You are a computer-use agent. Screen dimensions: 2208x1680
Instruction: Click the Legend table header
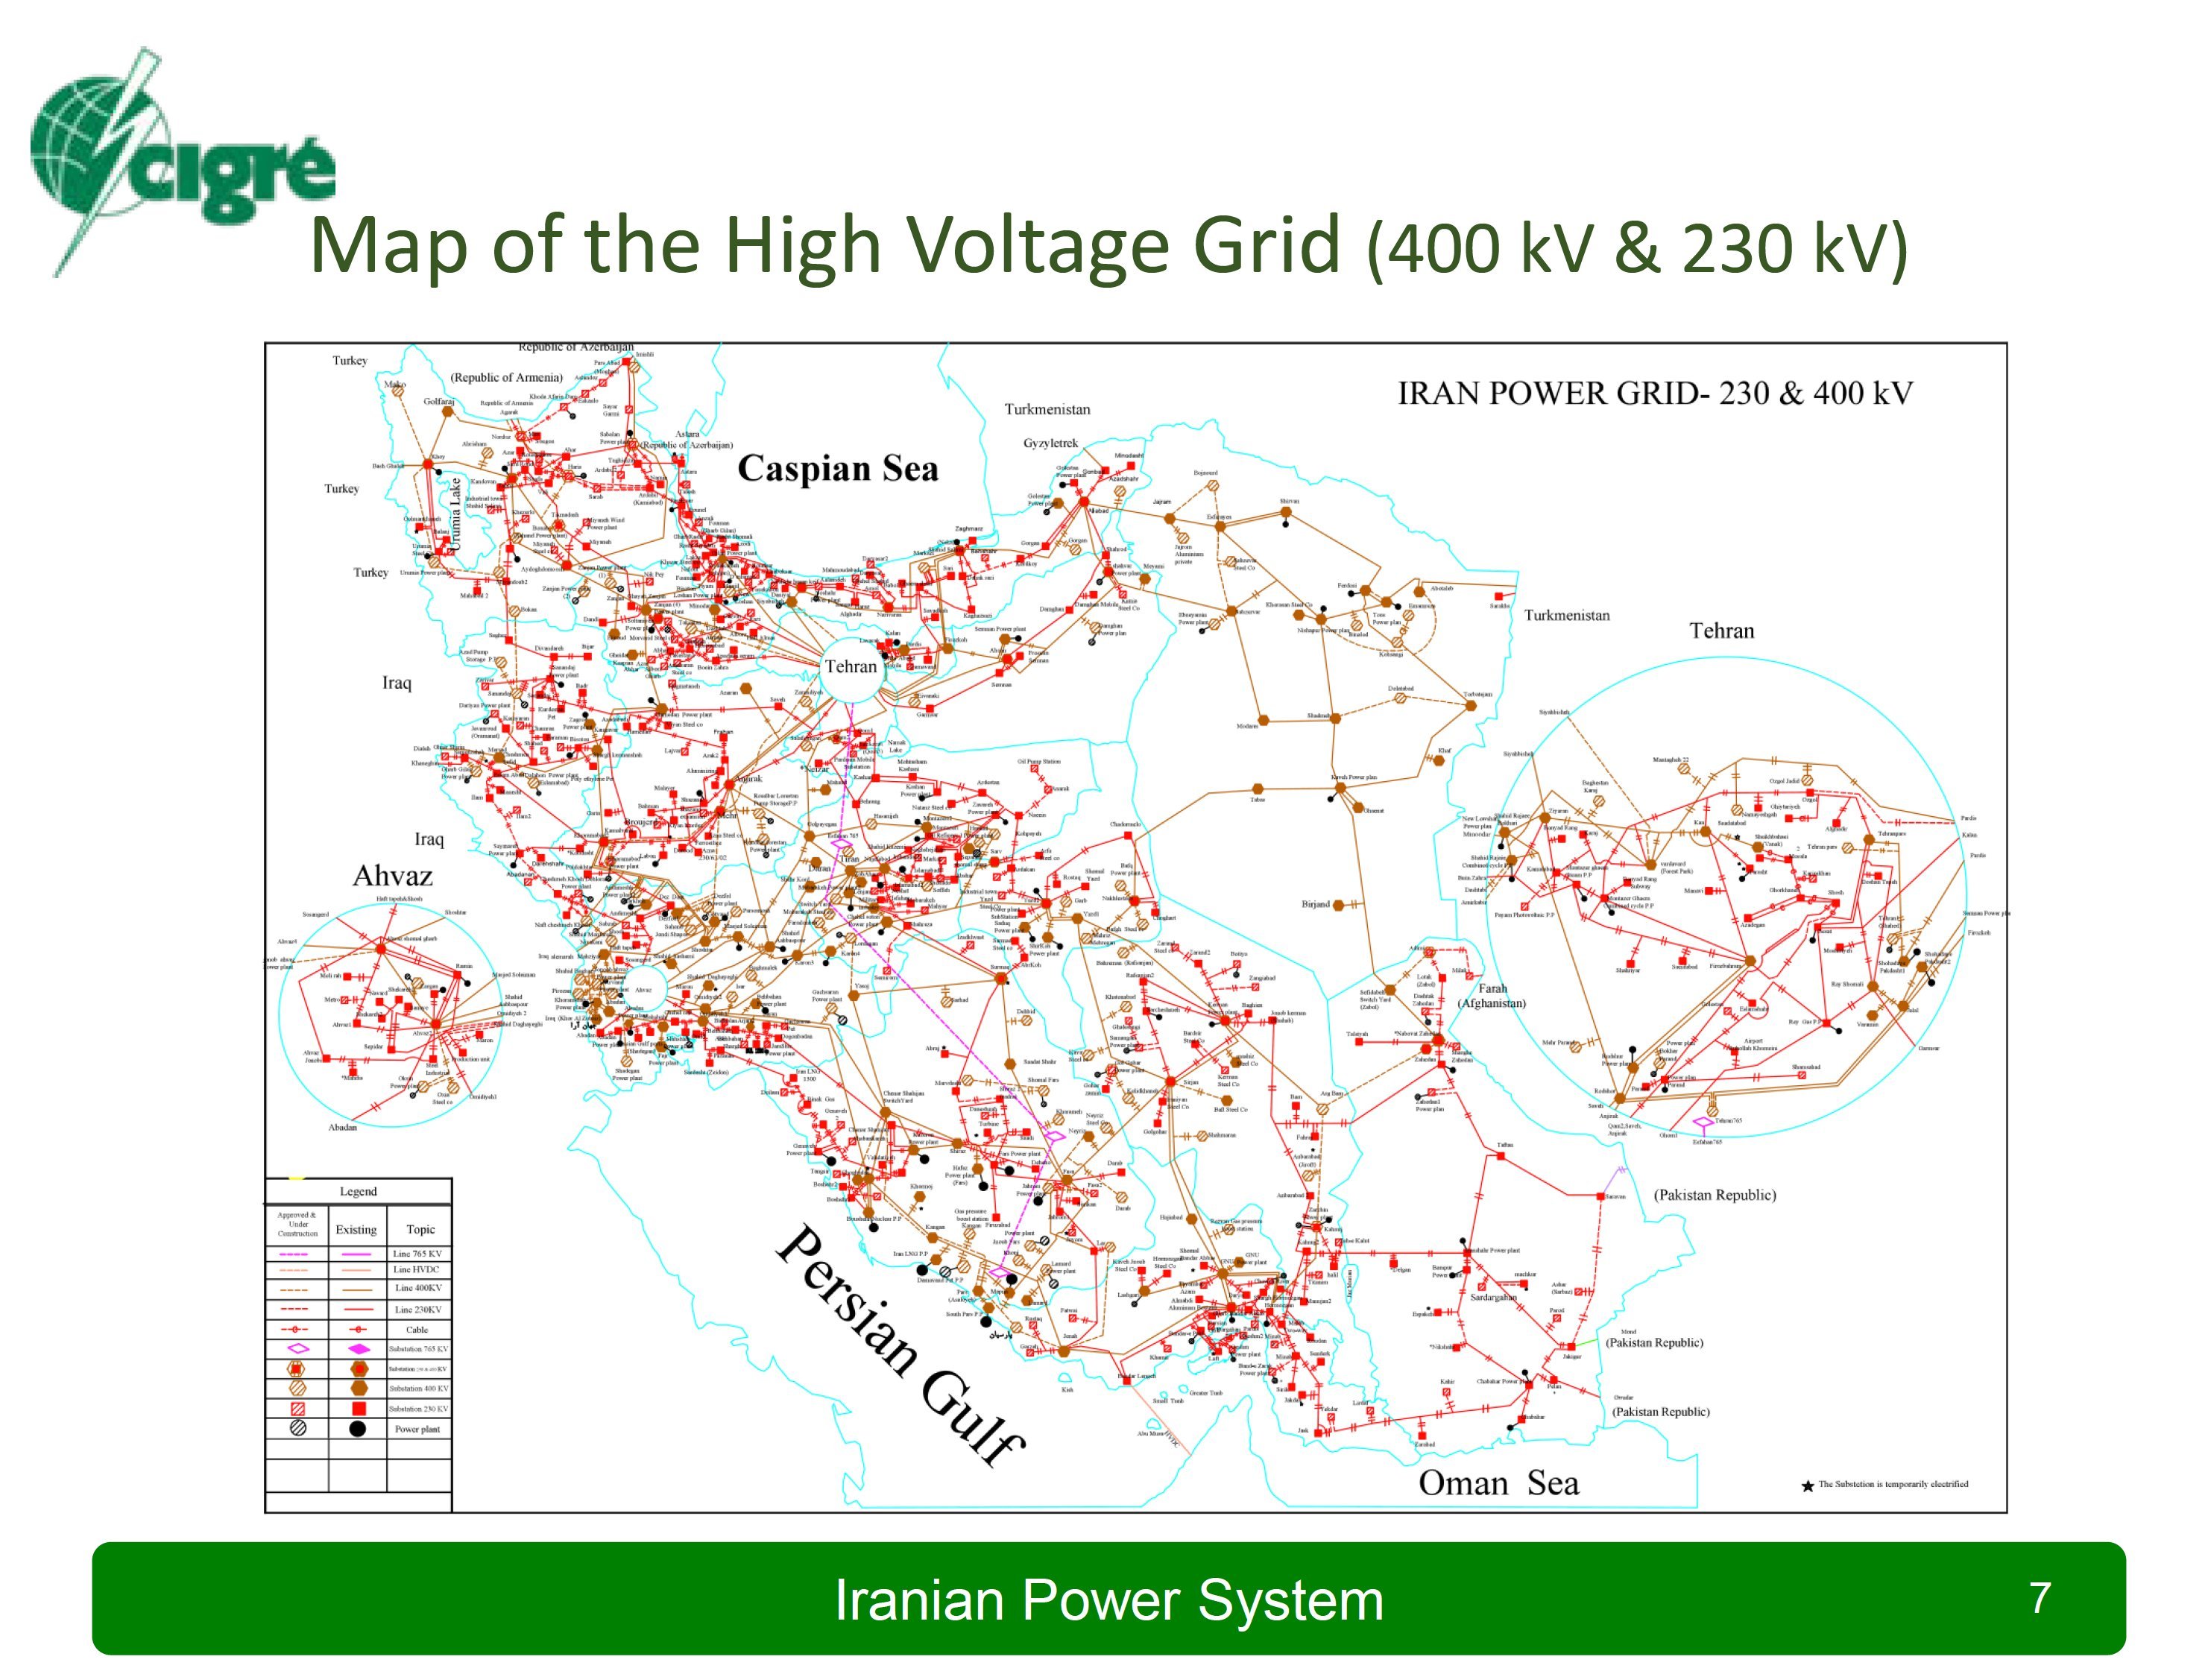tap(358, 1191)
